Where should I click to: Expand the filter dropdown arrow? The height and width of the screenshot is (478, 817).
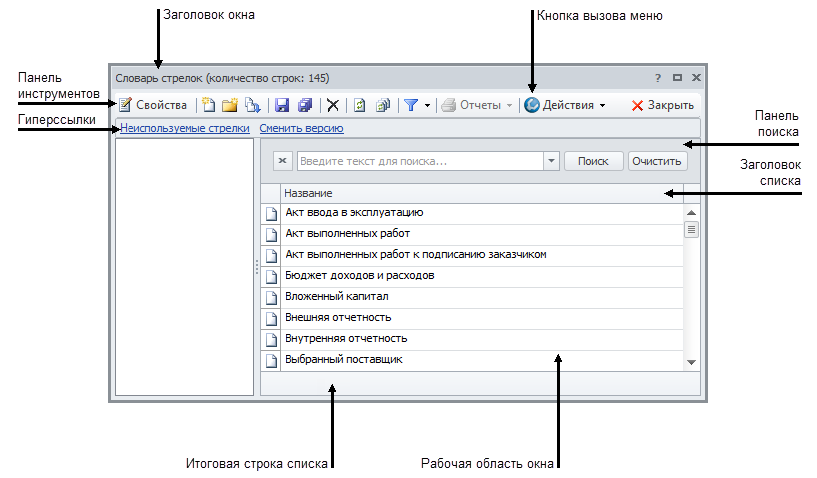point(428,105)
